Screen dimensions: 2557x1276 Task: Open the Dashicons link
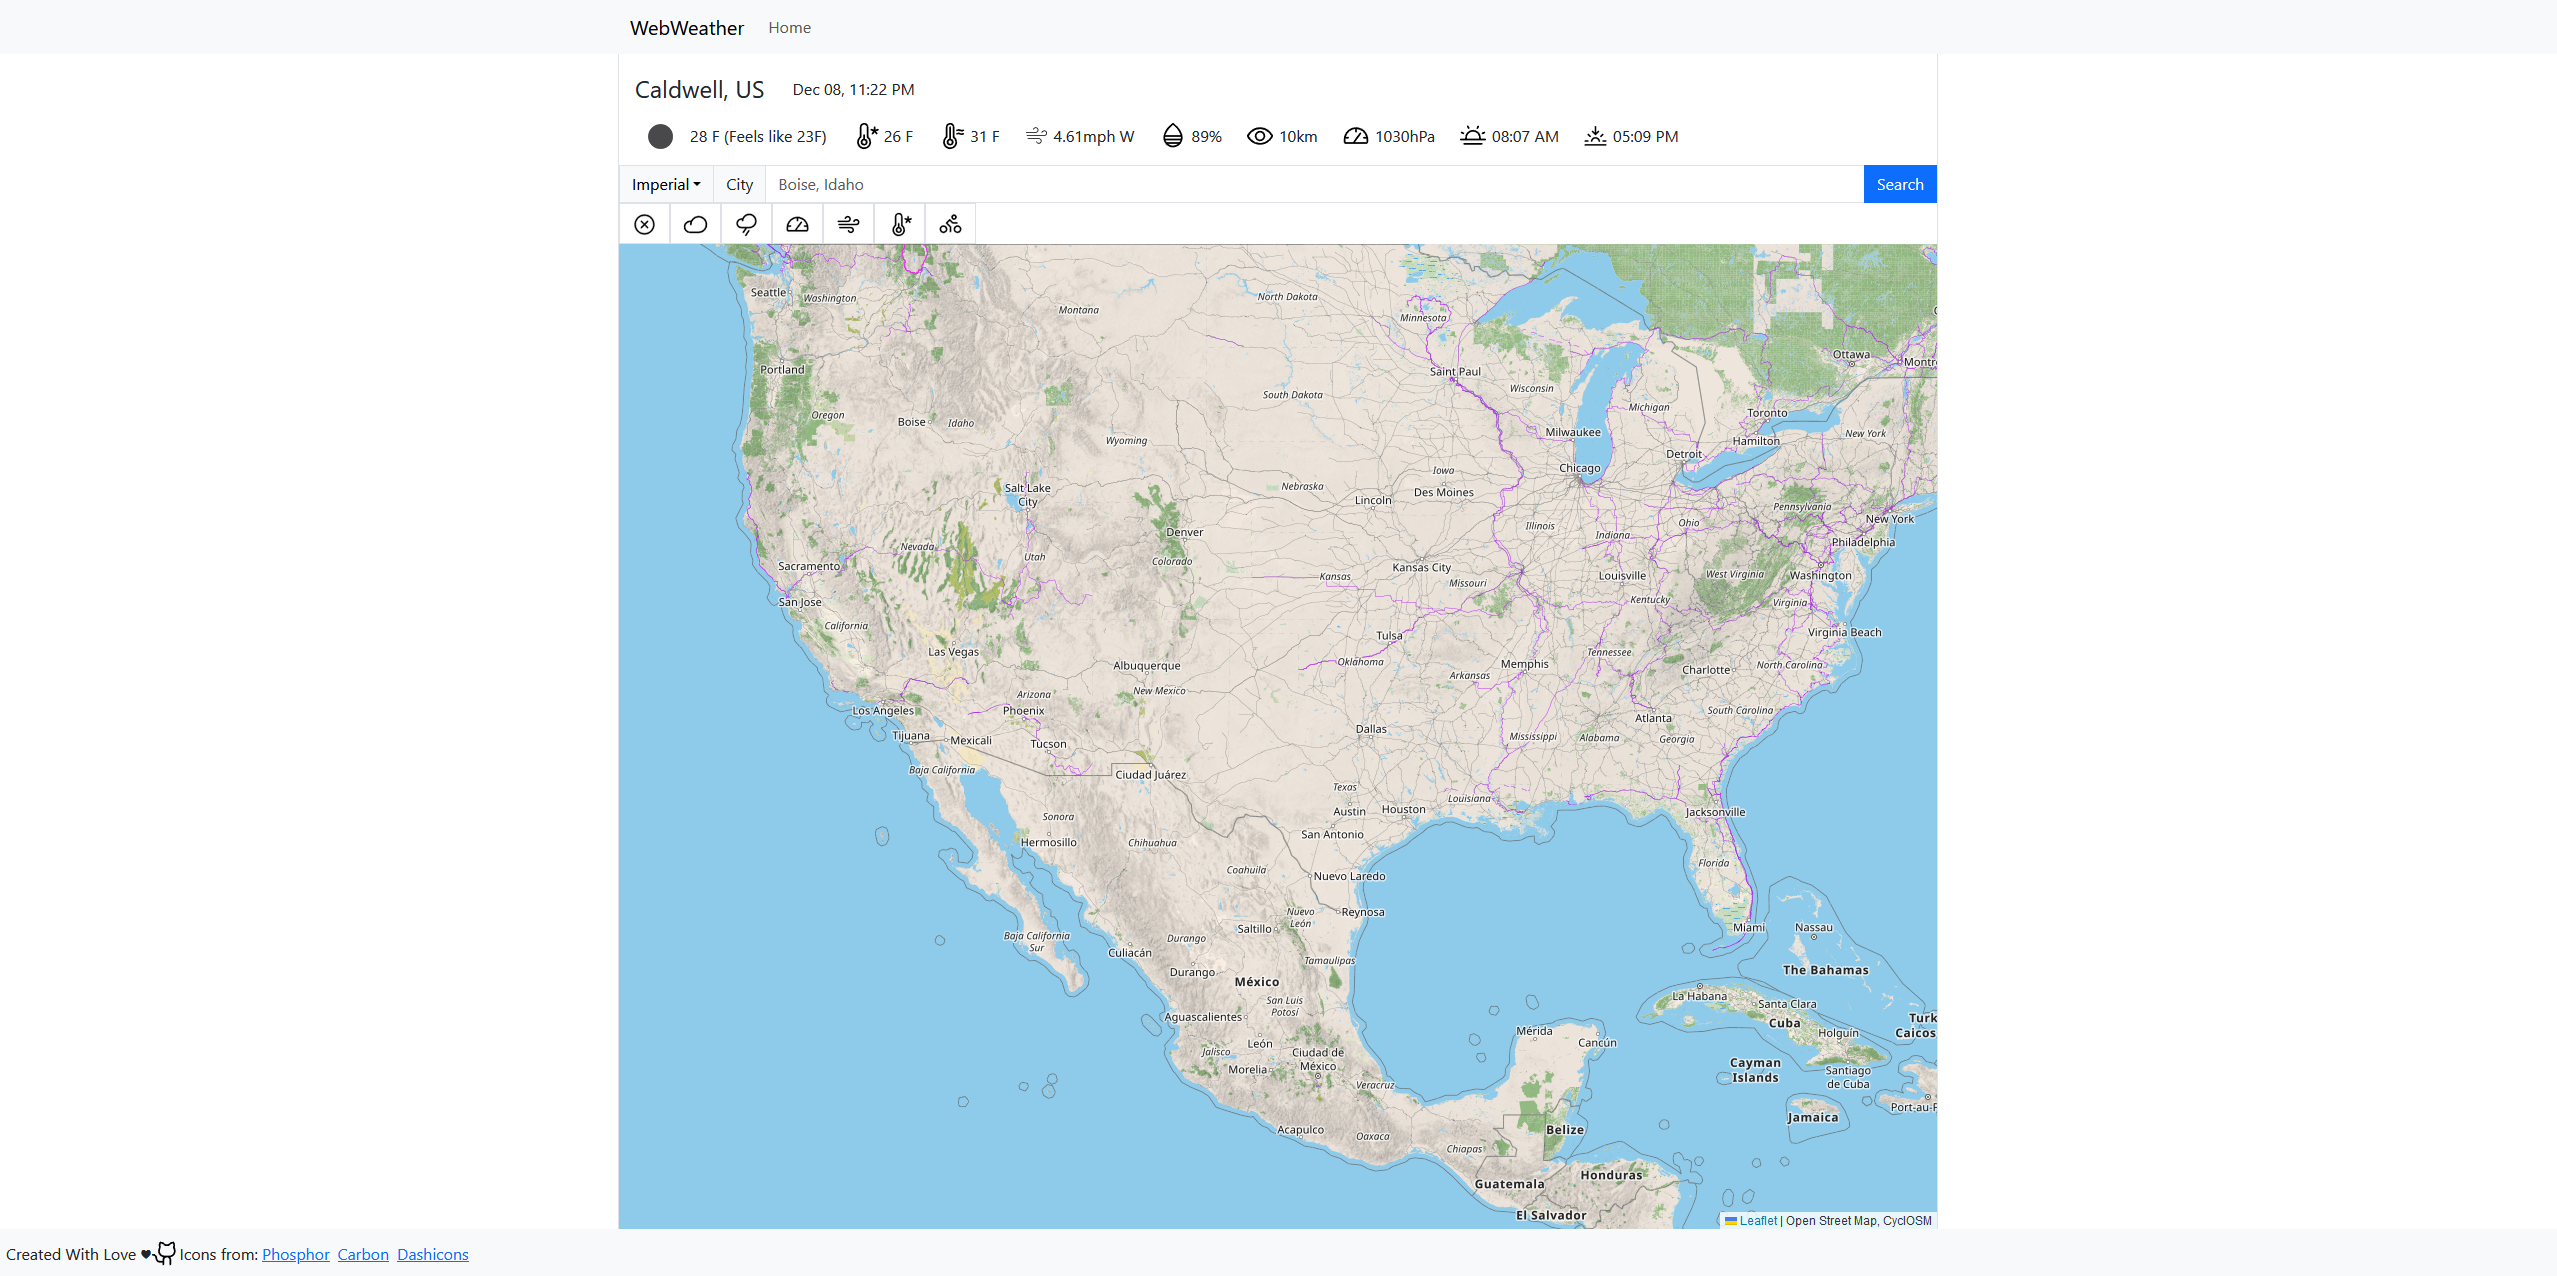pos(432,1254)
